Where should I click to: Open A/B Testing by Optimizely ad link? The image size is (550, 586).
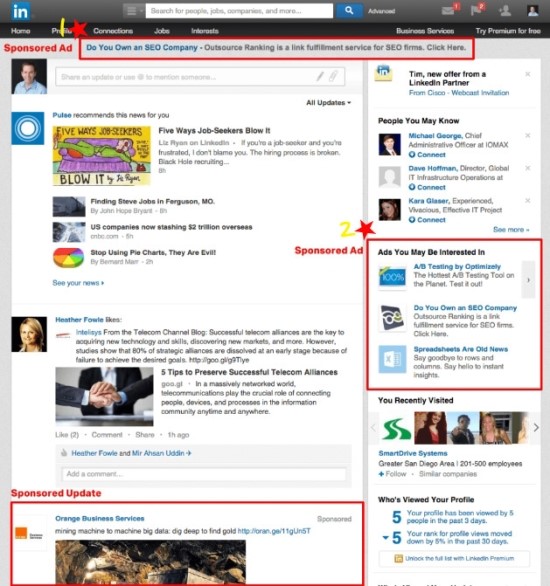[x=457, y=266]
